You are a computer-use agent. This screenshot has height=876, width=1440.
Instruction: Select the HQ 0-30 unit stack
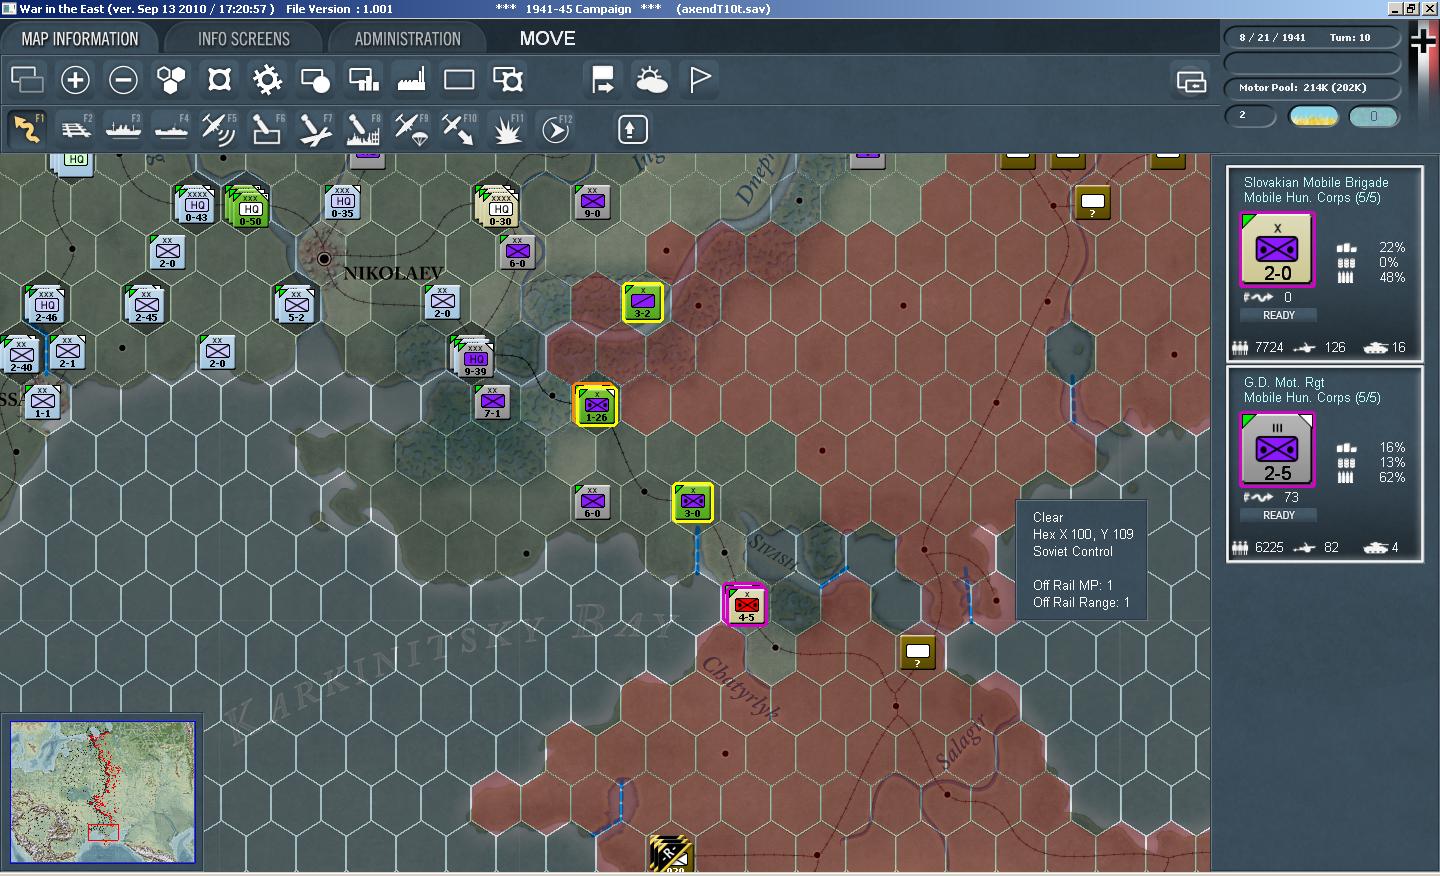pos(499,206)
